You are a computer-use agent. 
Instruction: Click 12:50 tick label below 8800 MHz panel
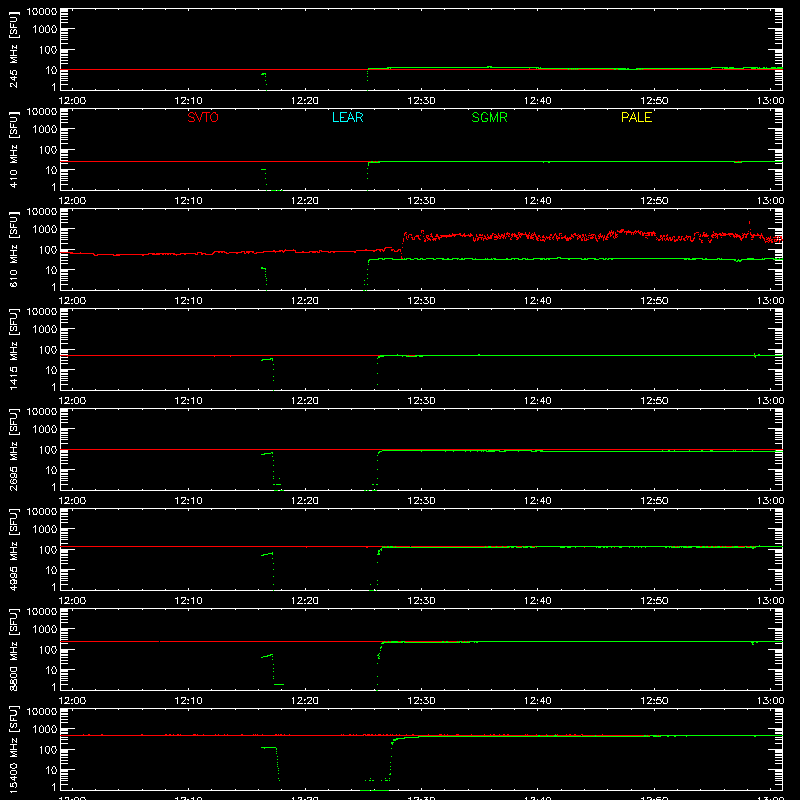(654, 701)
